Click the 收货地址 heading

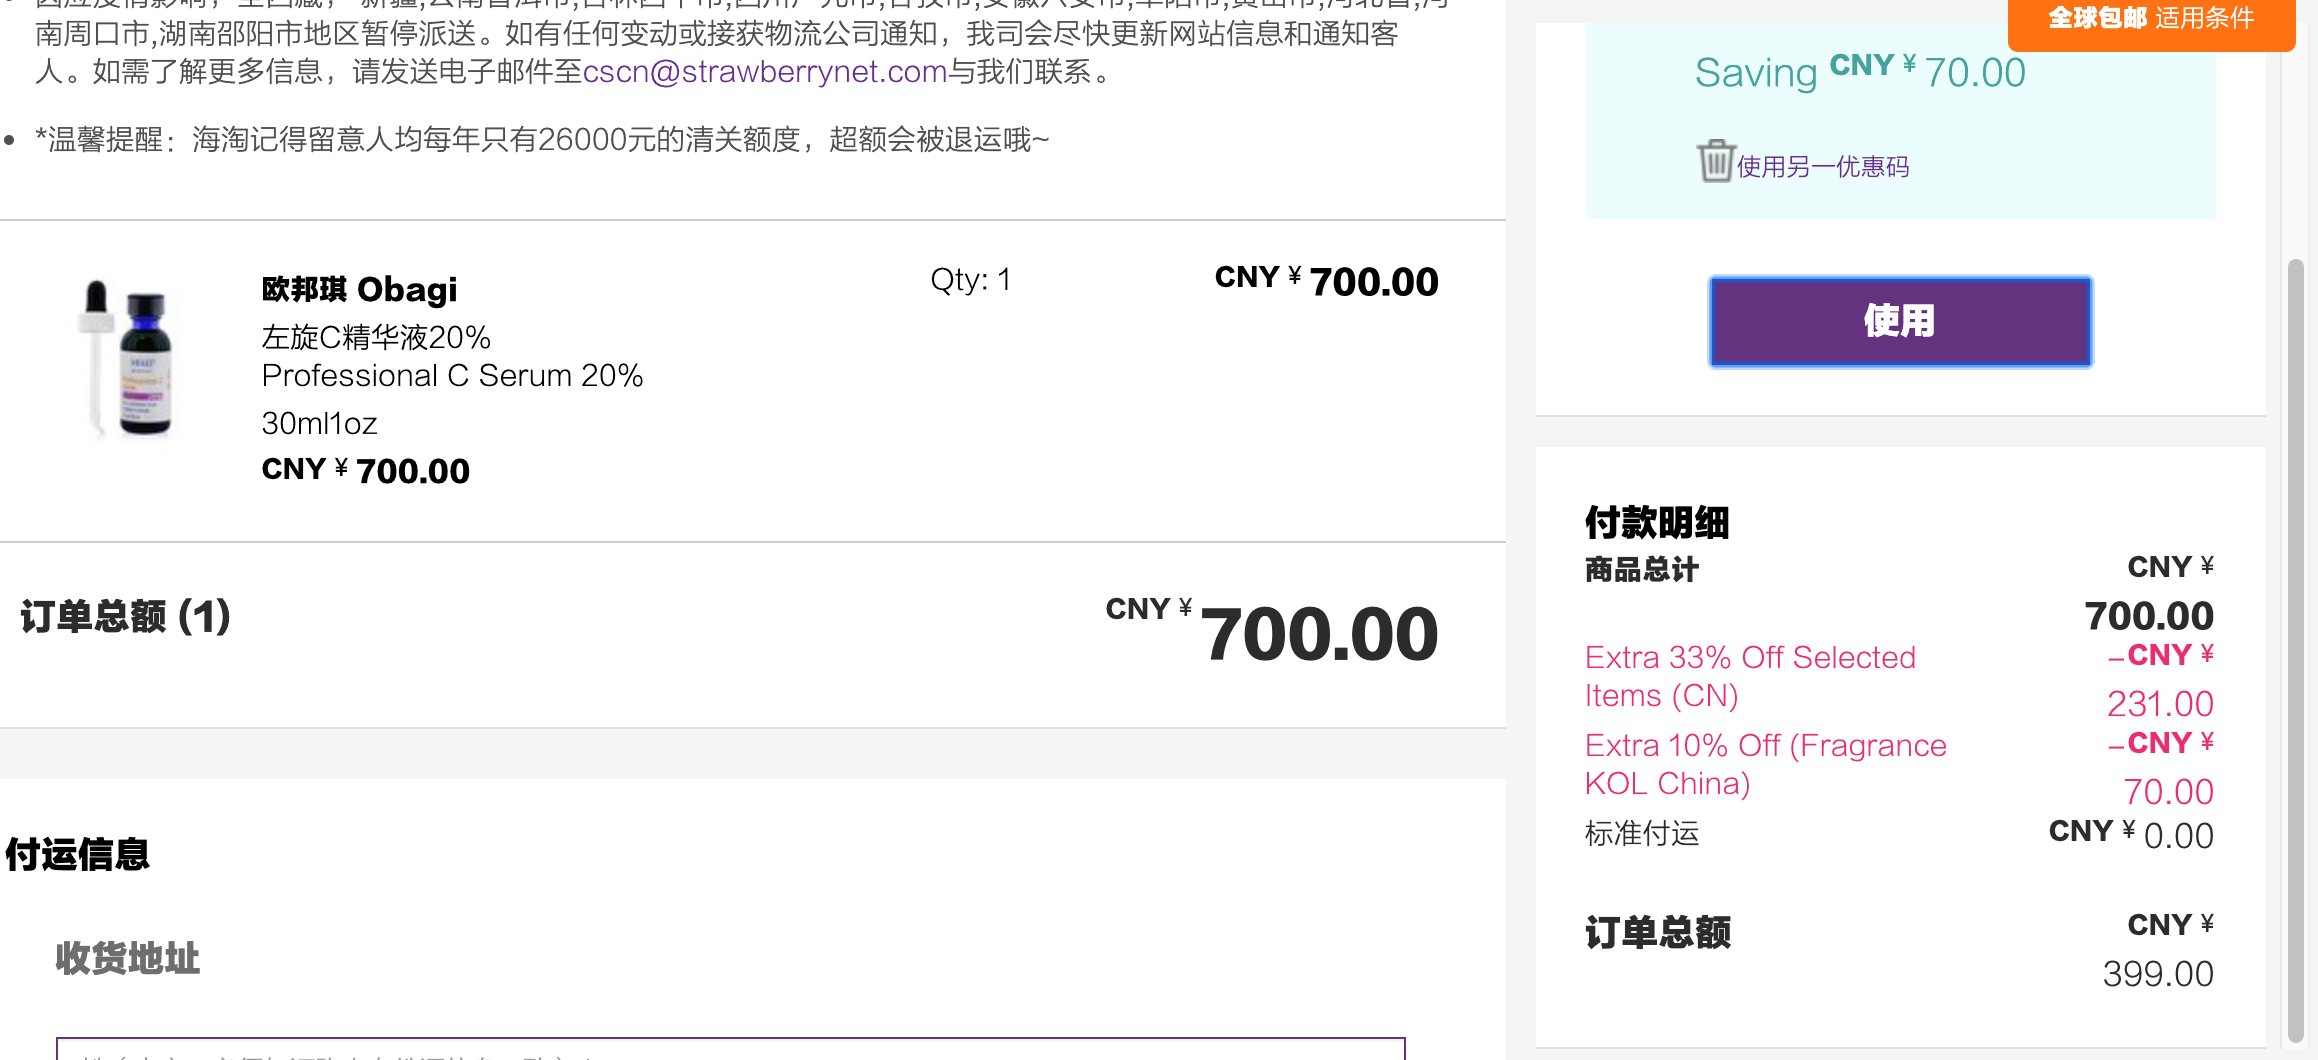pos(128,958)
